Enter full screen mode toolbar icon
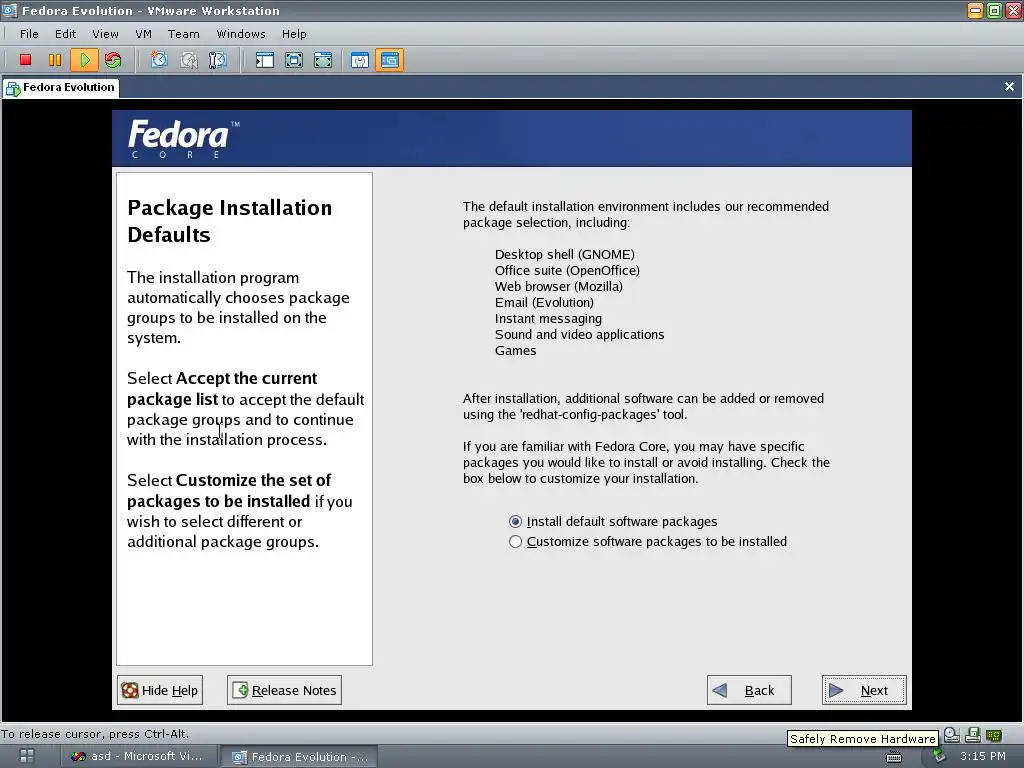 (323, 60)
